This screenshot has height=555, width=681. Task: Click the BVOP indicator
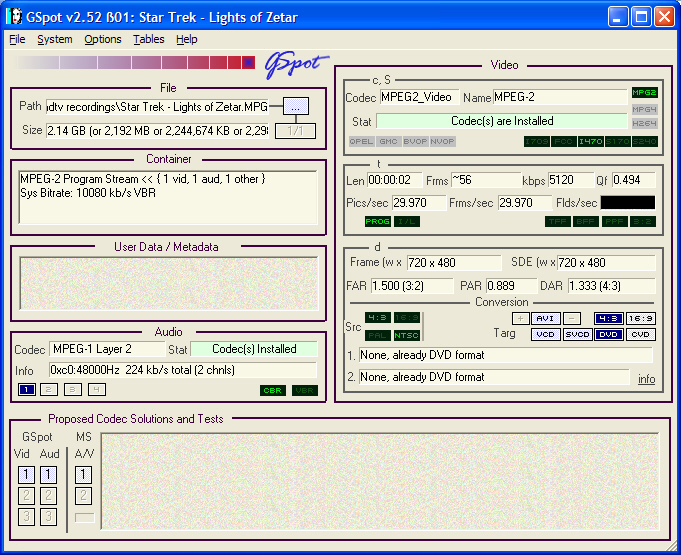pos(416,142)
